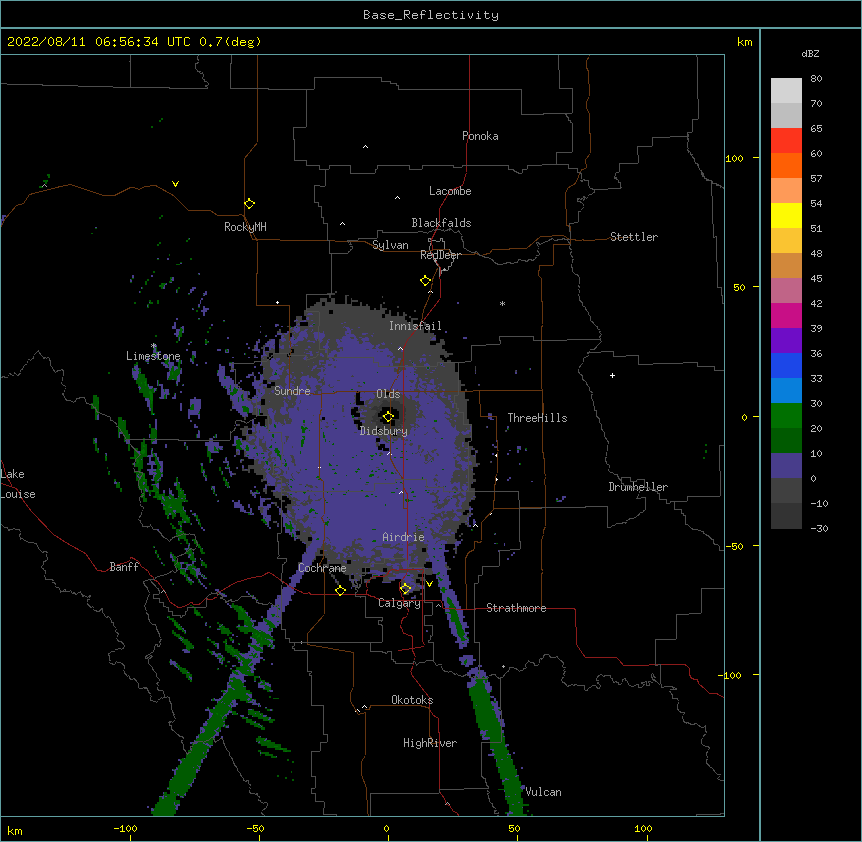Click the -100 tick on the bottom axis

125,828
